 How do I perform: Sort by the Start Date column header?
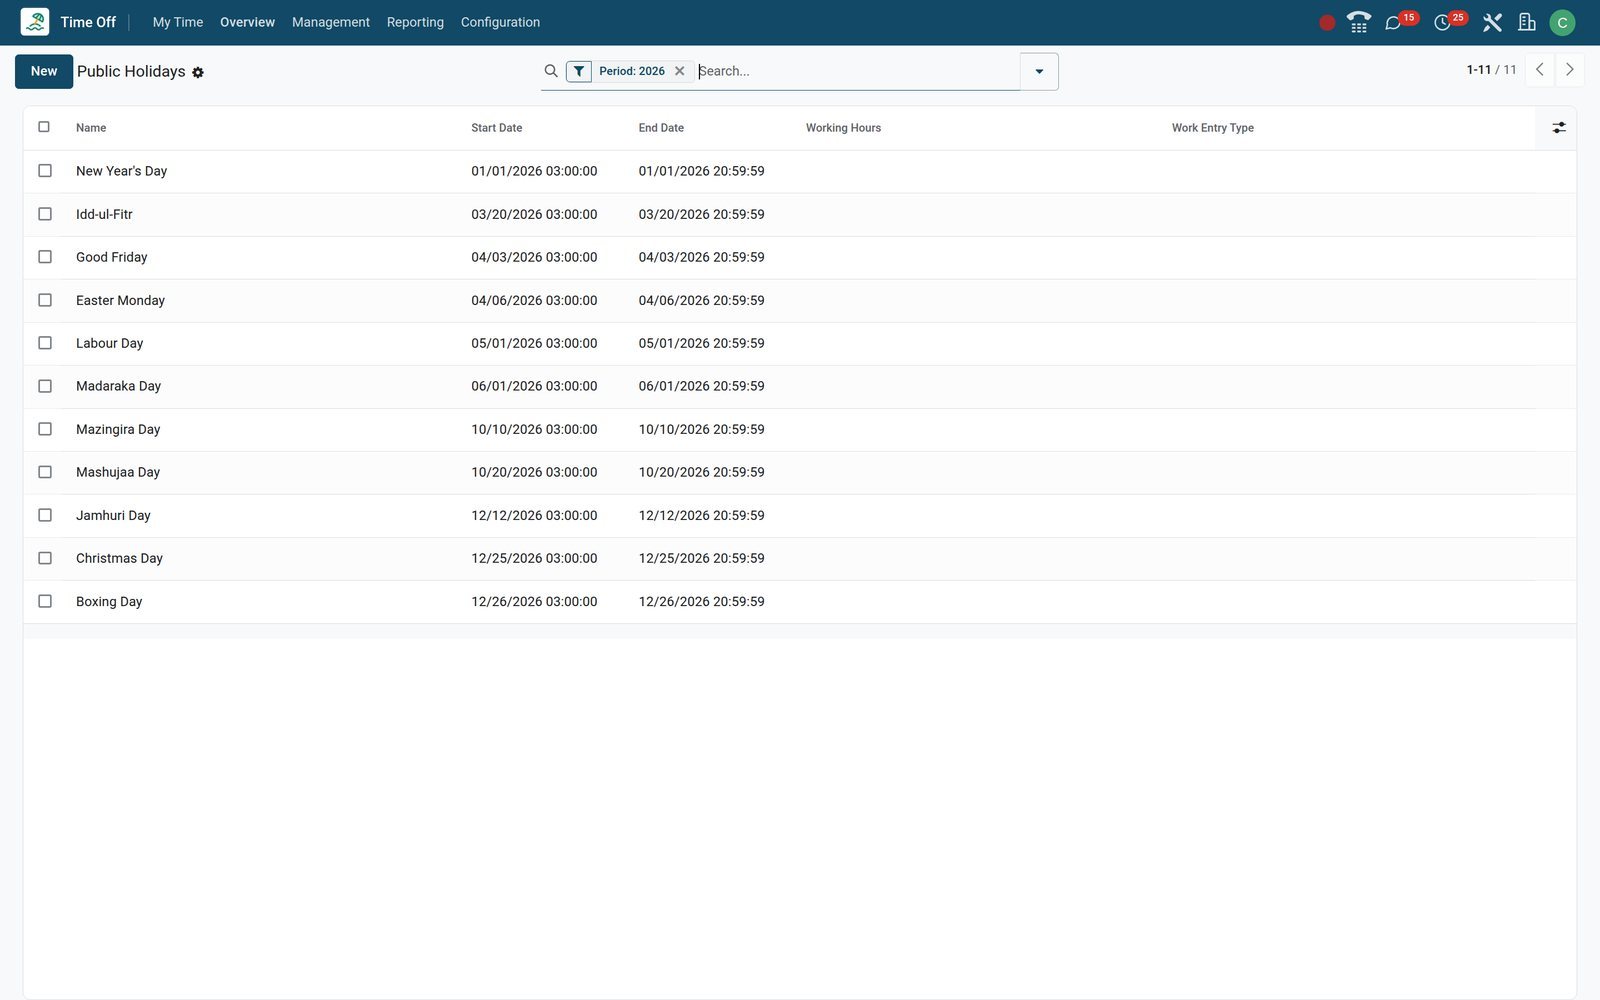497,128
